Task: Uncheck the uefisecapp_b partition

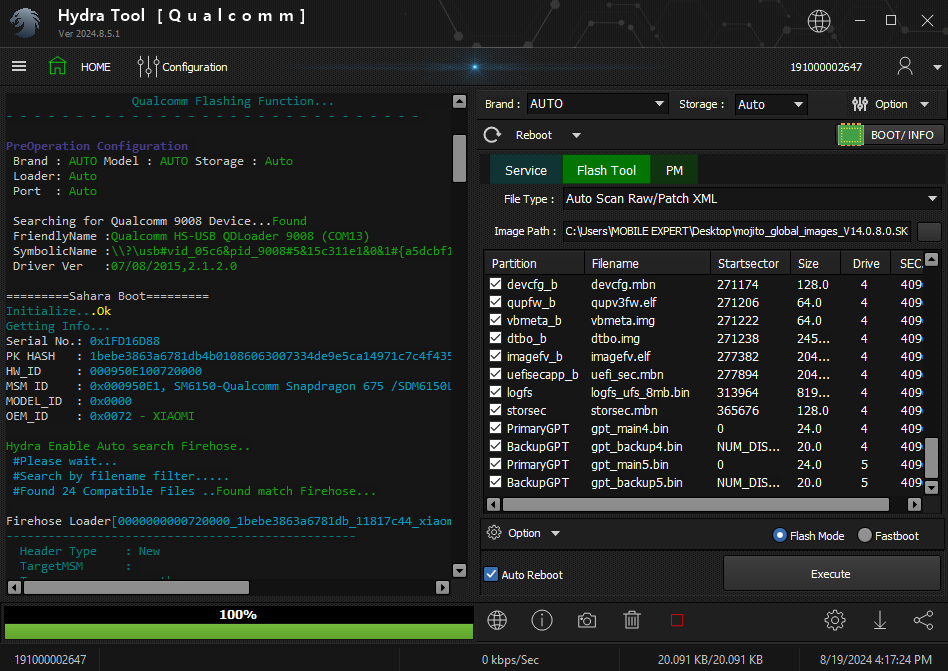Action: tap(495, 374)
